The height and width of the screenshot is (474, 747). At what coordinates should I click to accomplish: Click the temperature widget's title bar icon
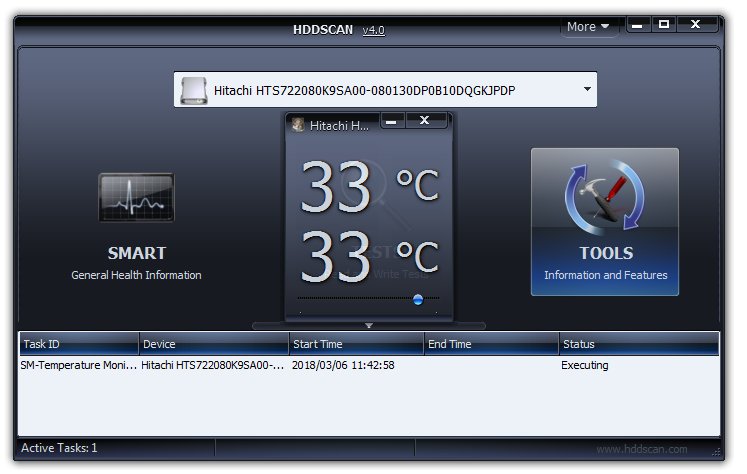click(x=298, y=125)
